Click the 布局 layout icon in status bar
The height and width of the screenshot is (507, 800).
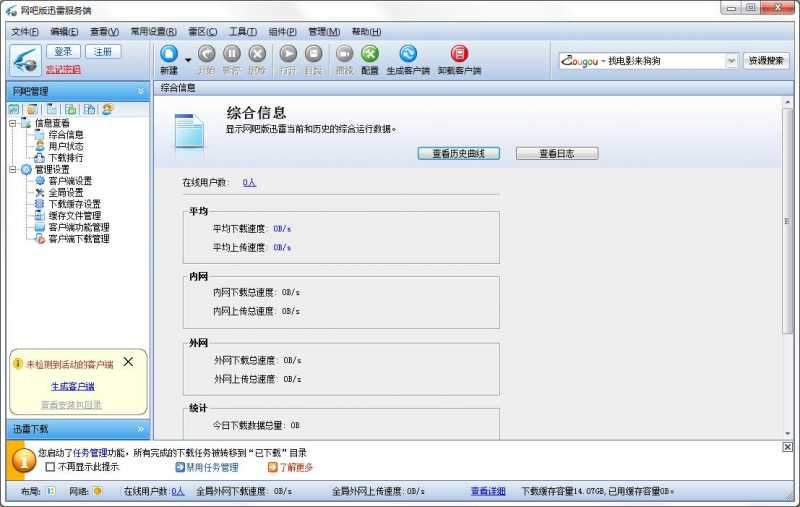point(51,491)
